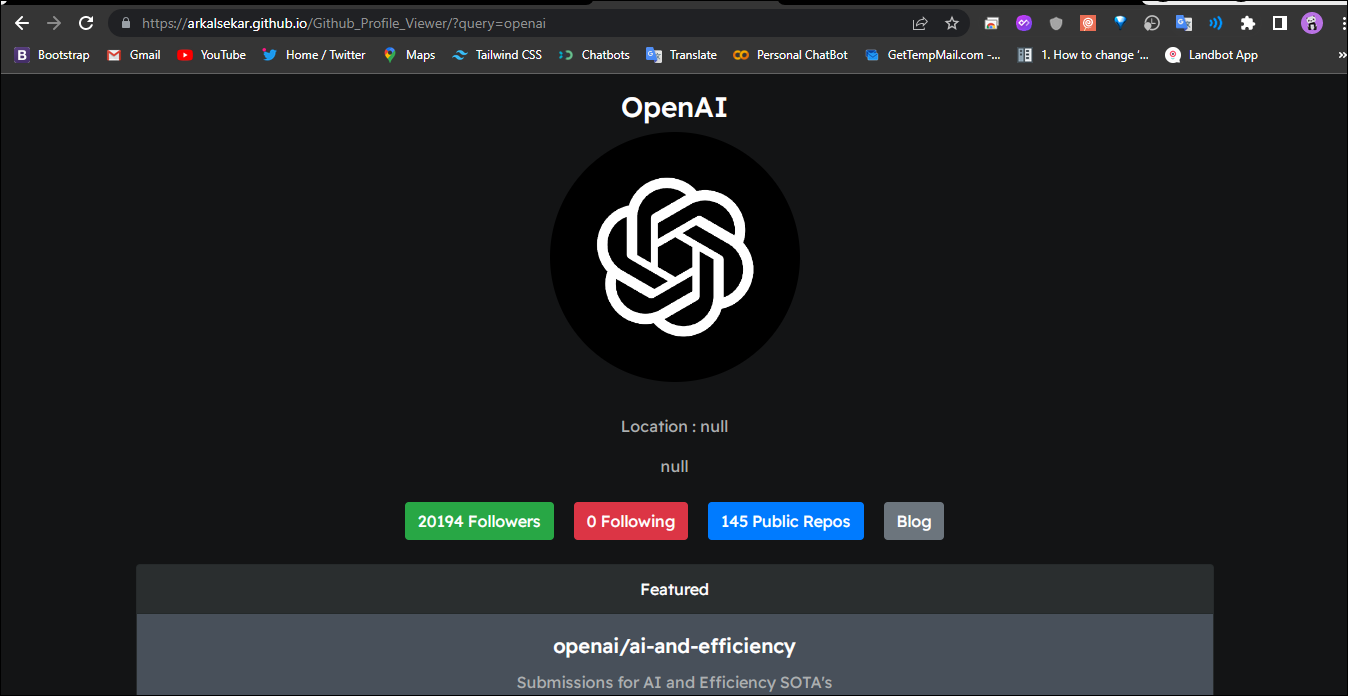Open the Personal ChatBot bookmark

pos(791,55)
